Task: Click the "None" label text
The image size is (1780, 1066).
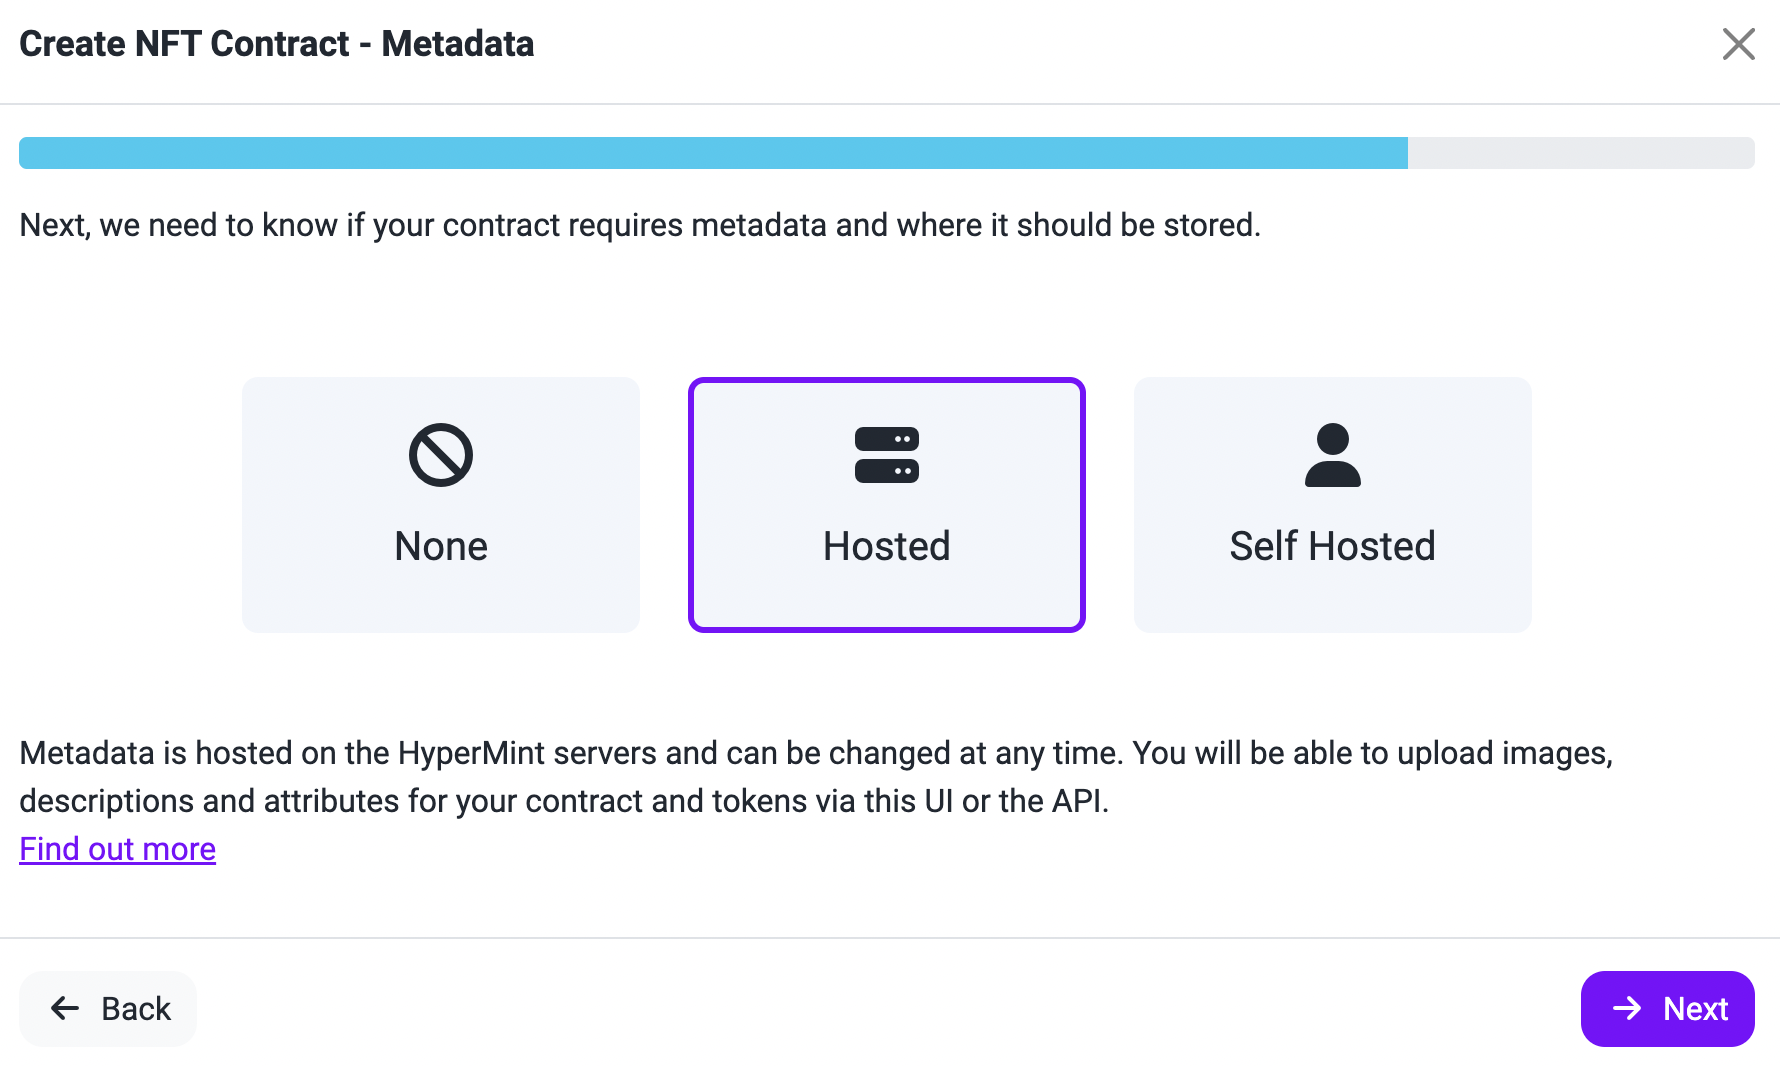Action: 441,547
